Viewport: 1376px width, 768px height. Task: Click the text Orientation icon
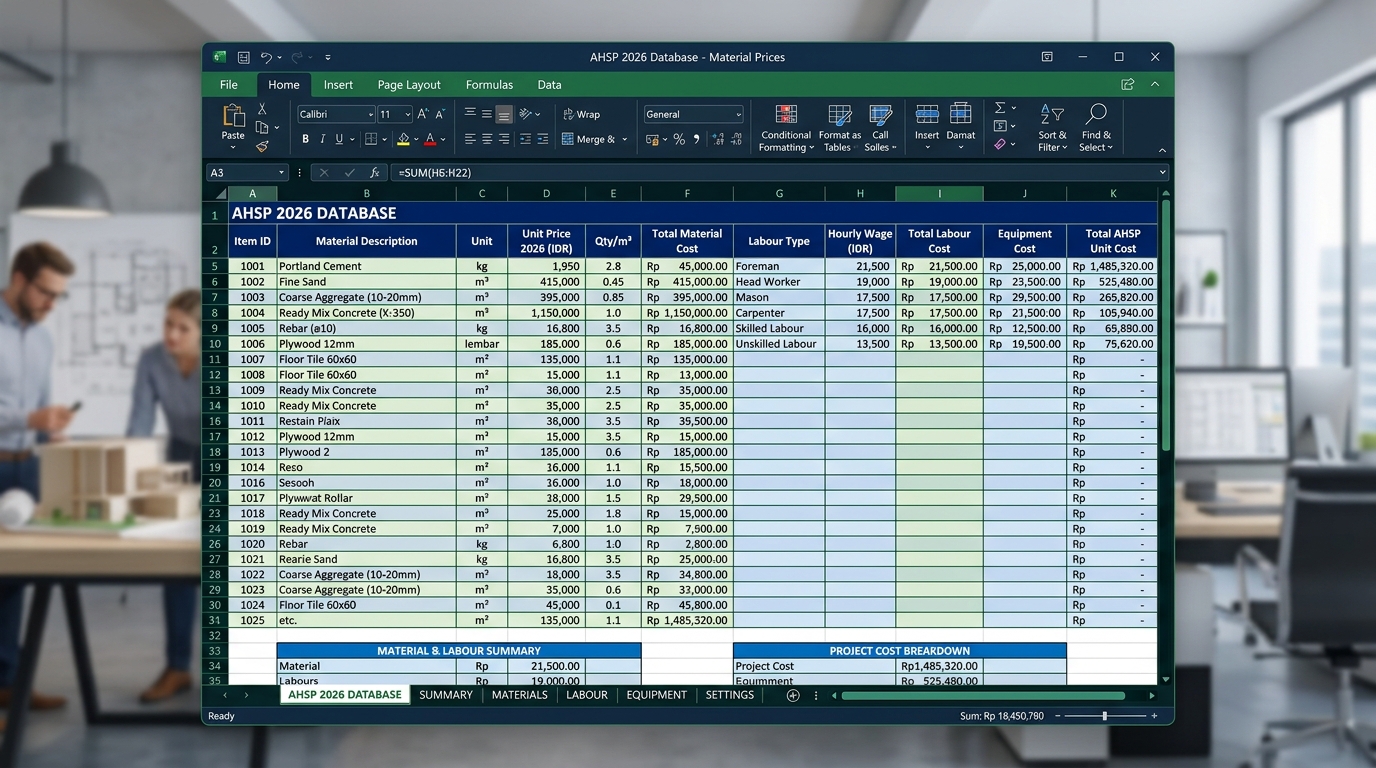[526, 114]
